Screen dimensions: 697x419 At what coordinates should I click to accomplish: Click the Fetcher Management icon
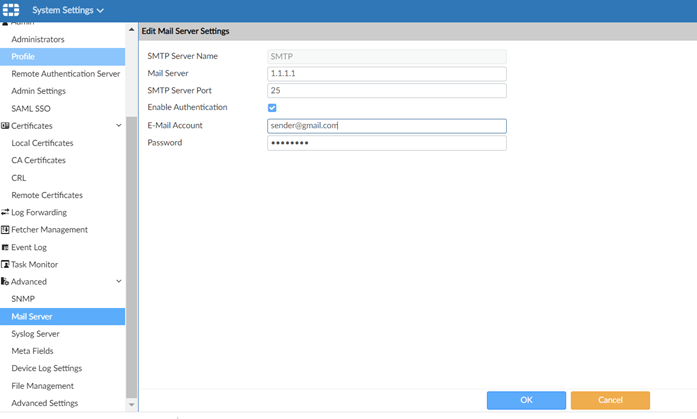click(5, 230)
